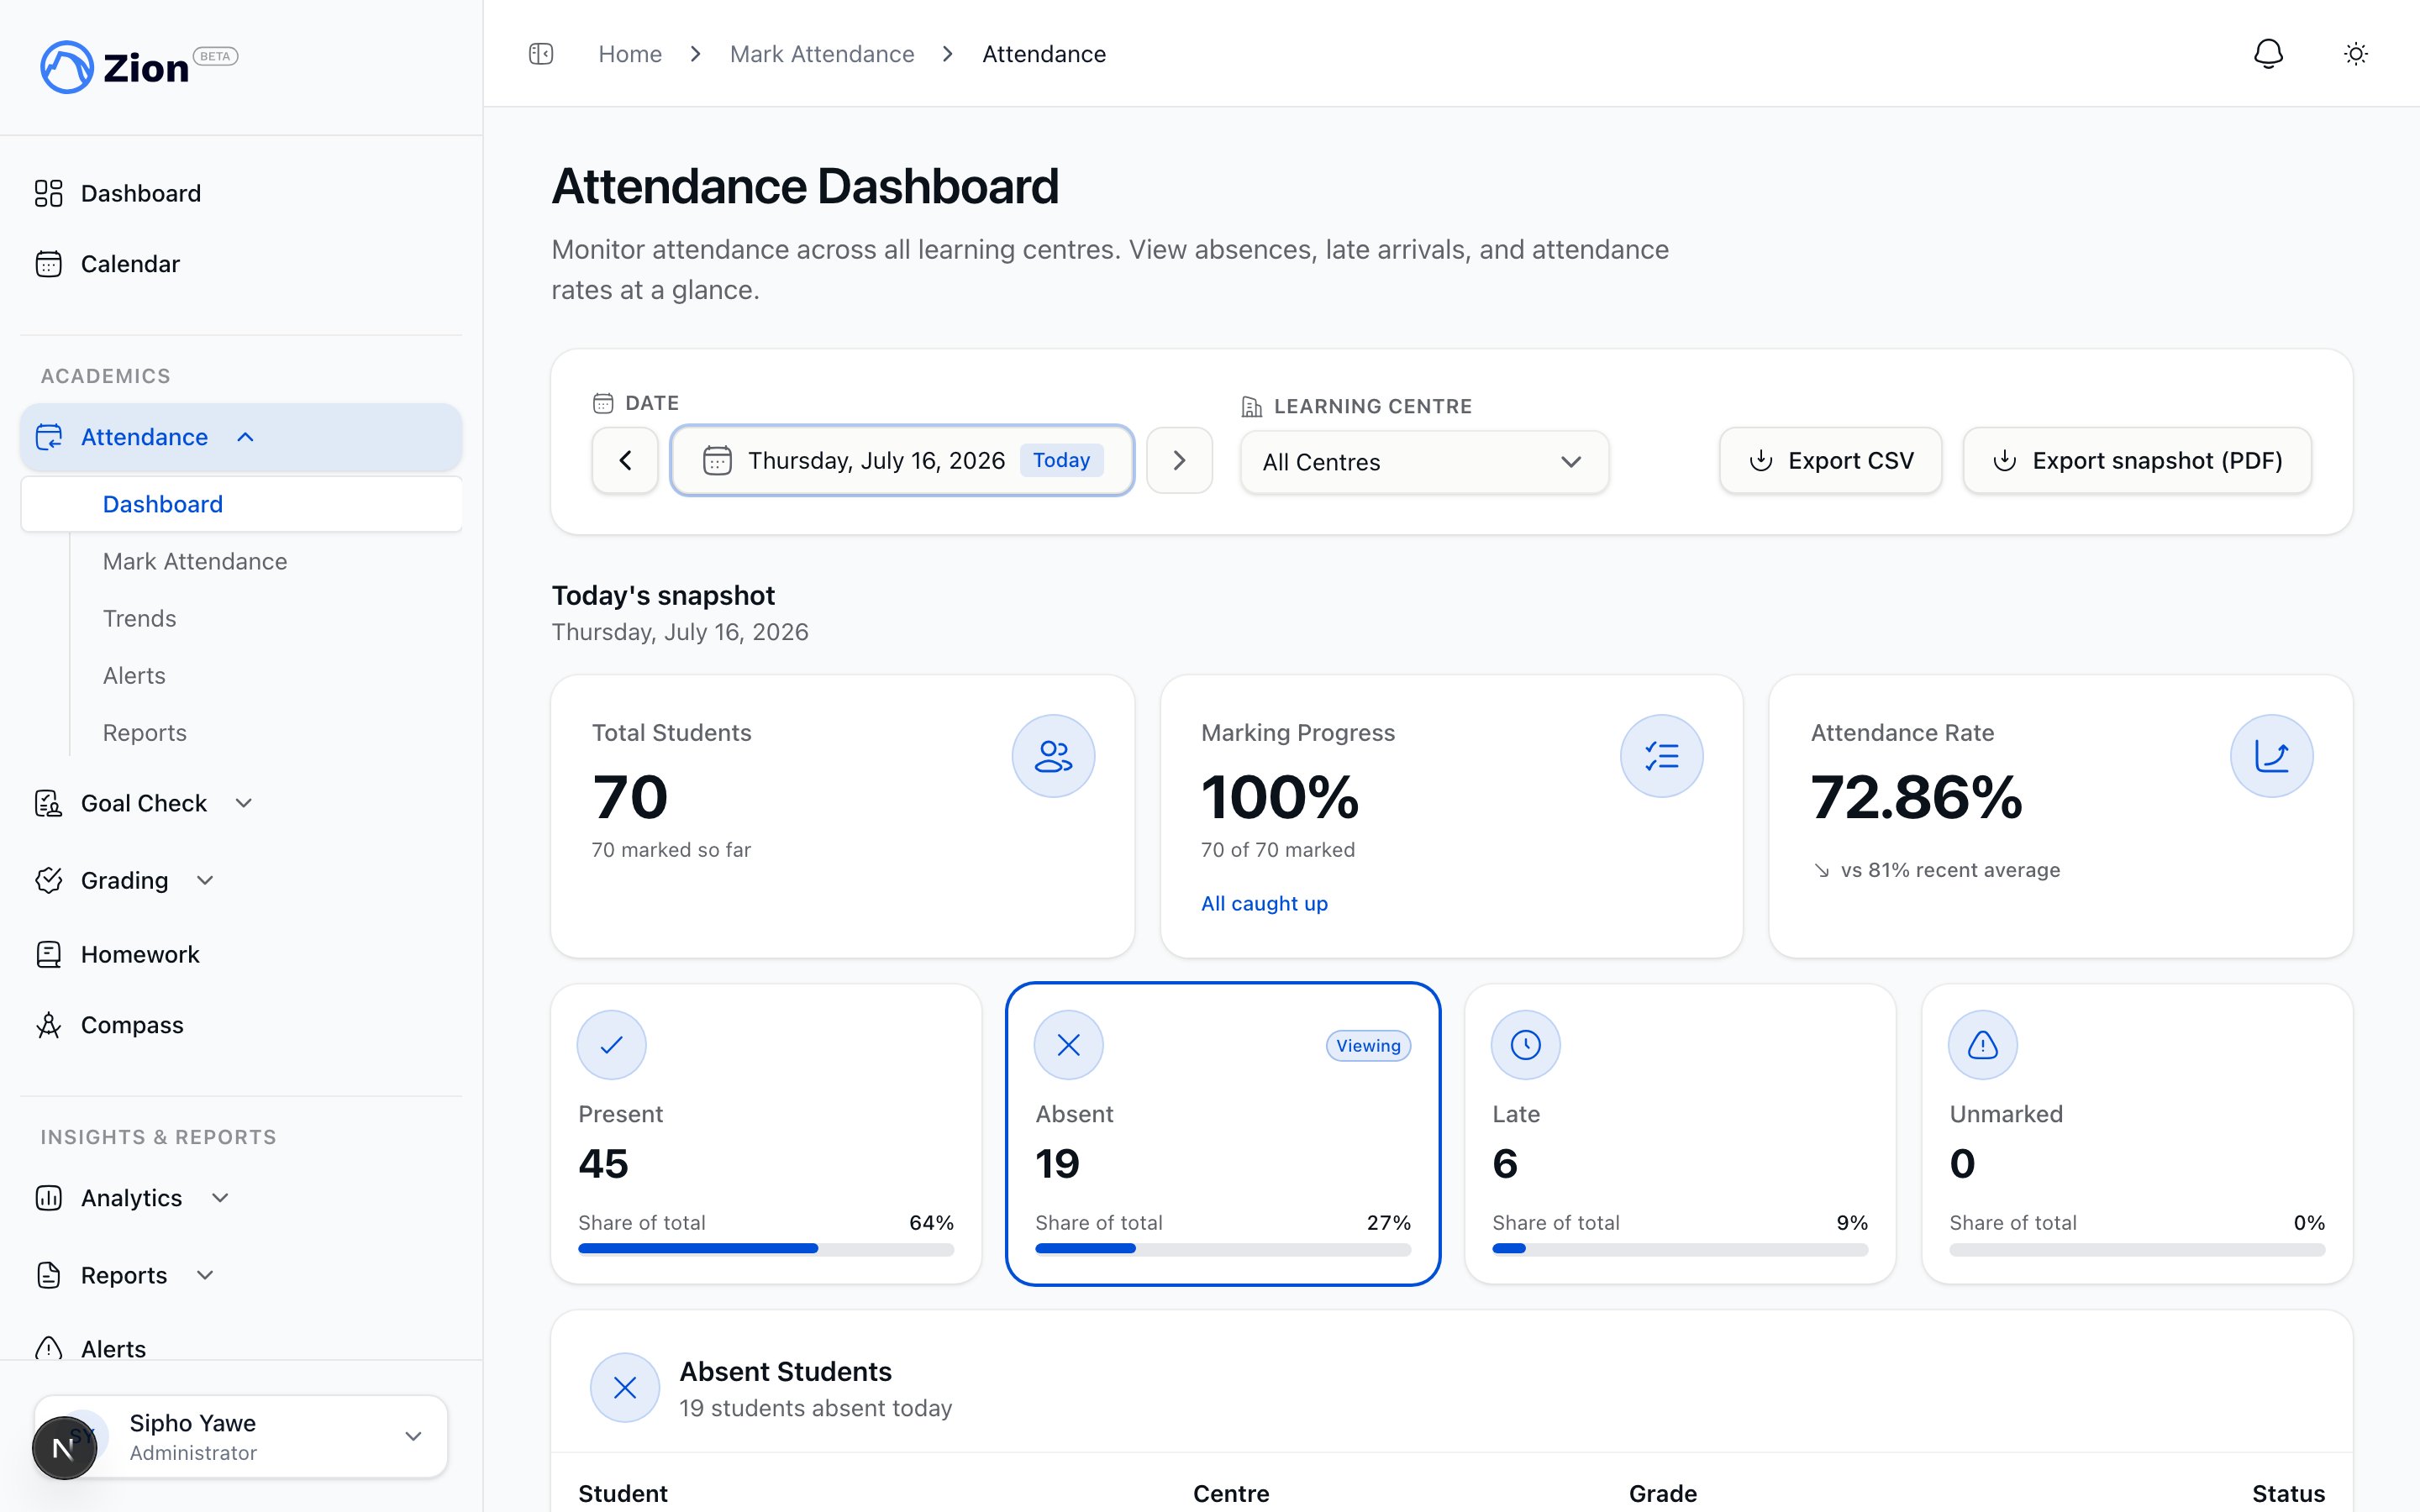Toggle the sidebar panel icon
The height and width of the screenshot is (1512, 2420).
point(541,54)
